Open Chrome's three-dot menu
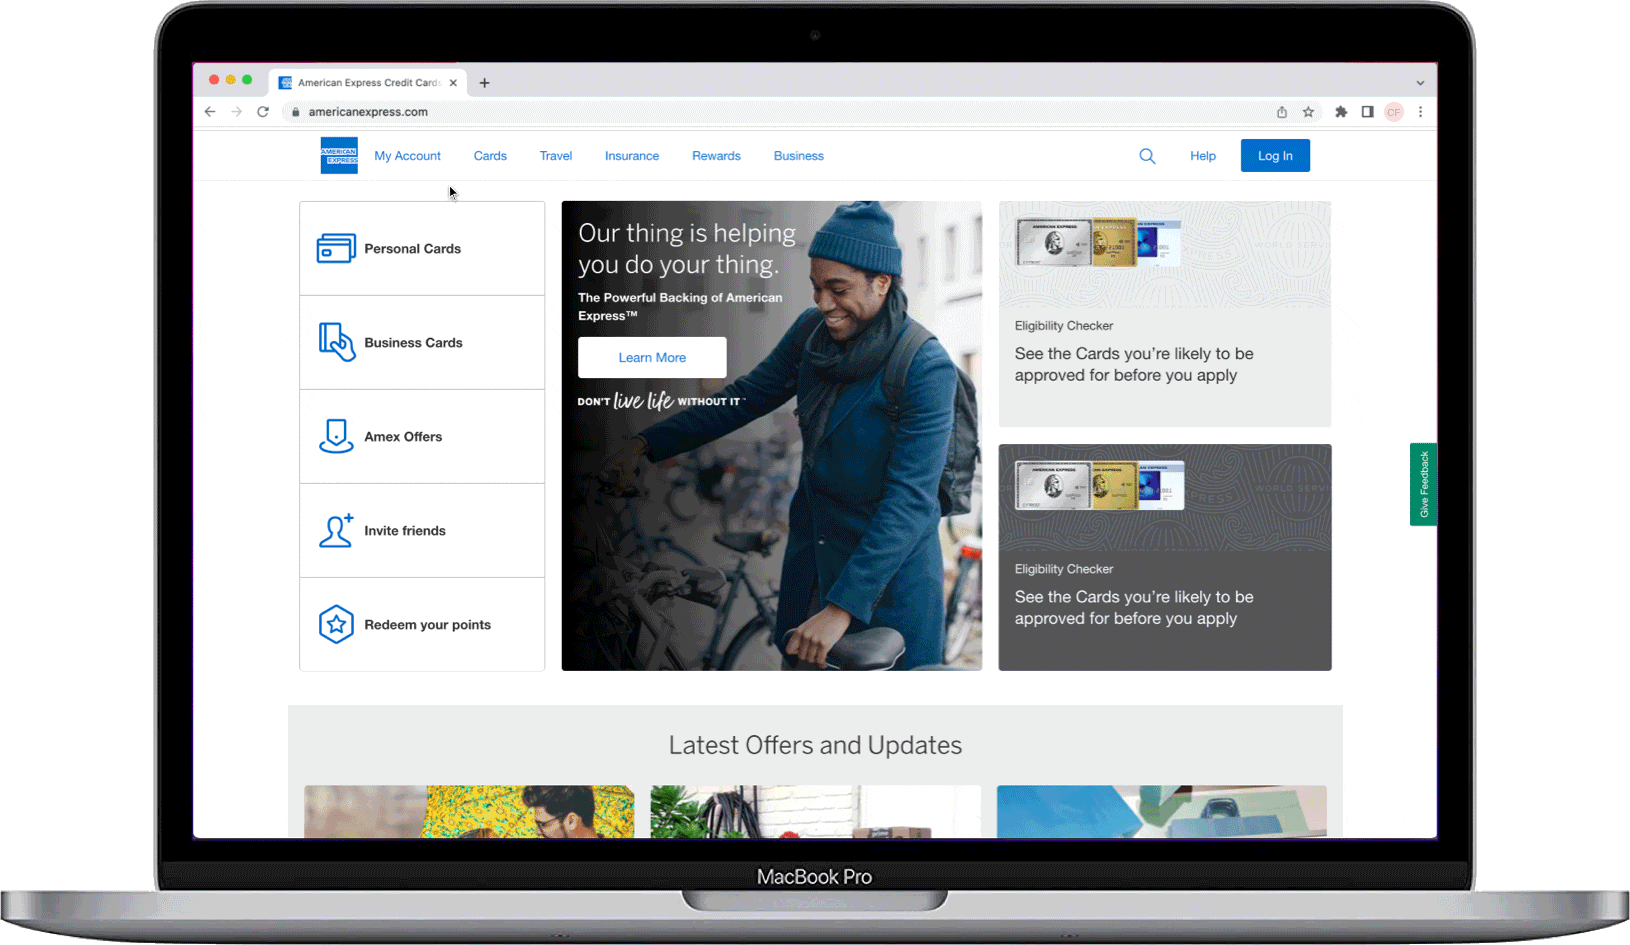 [x=1420, y=112]
